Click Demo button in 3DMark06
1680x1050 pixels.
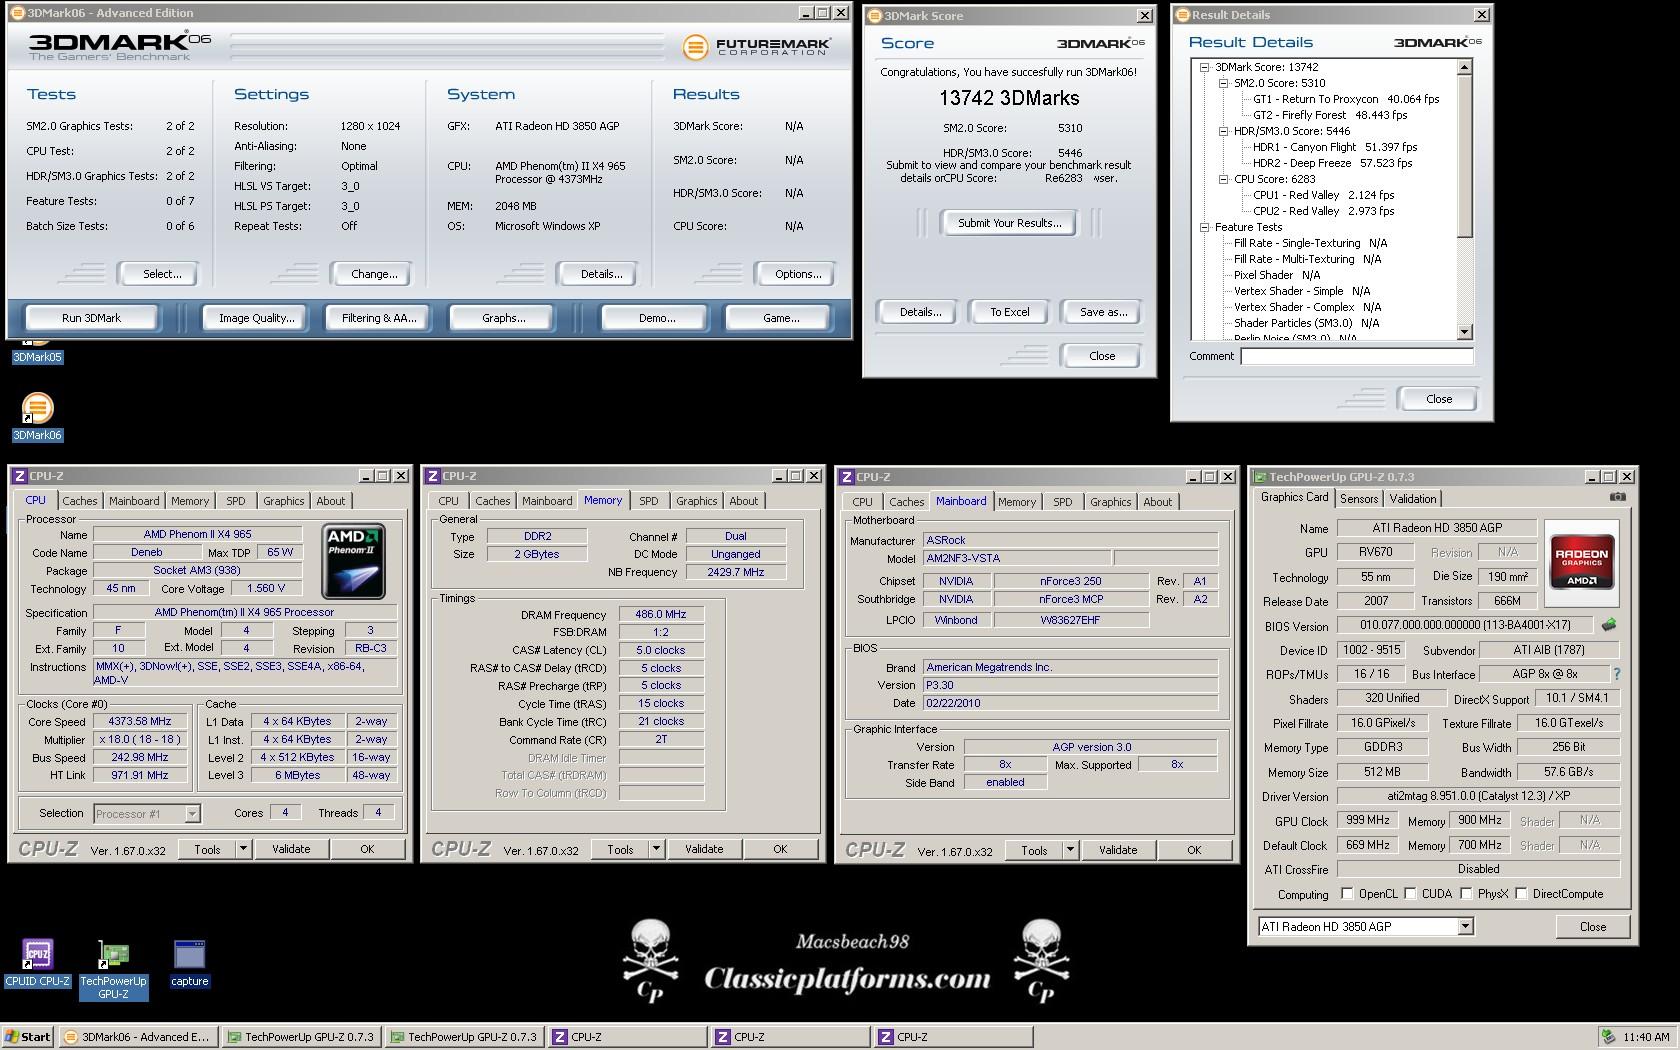656,318
